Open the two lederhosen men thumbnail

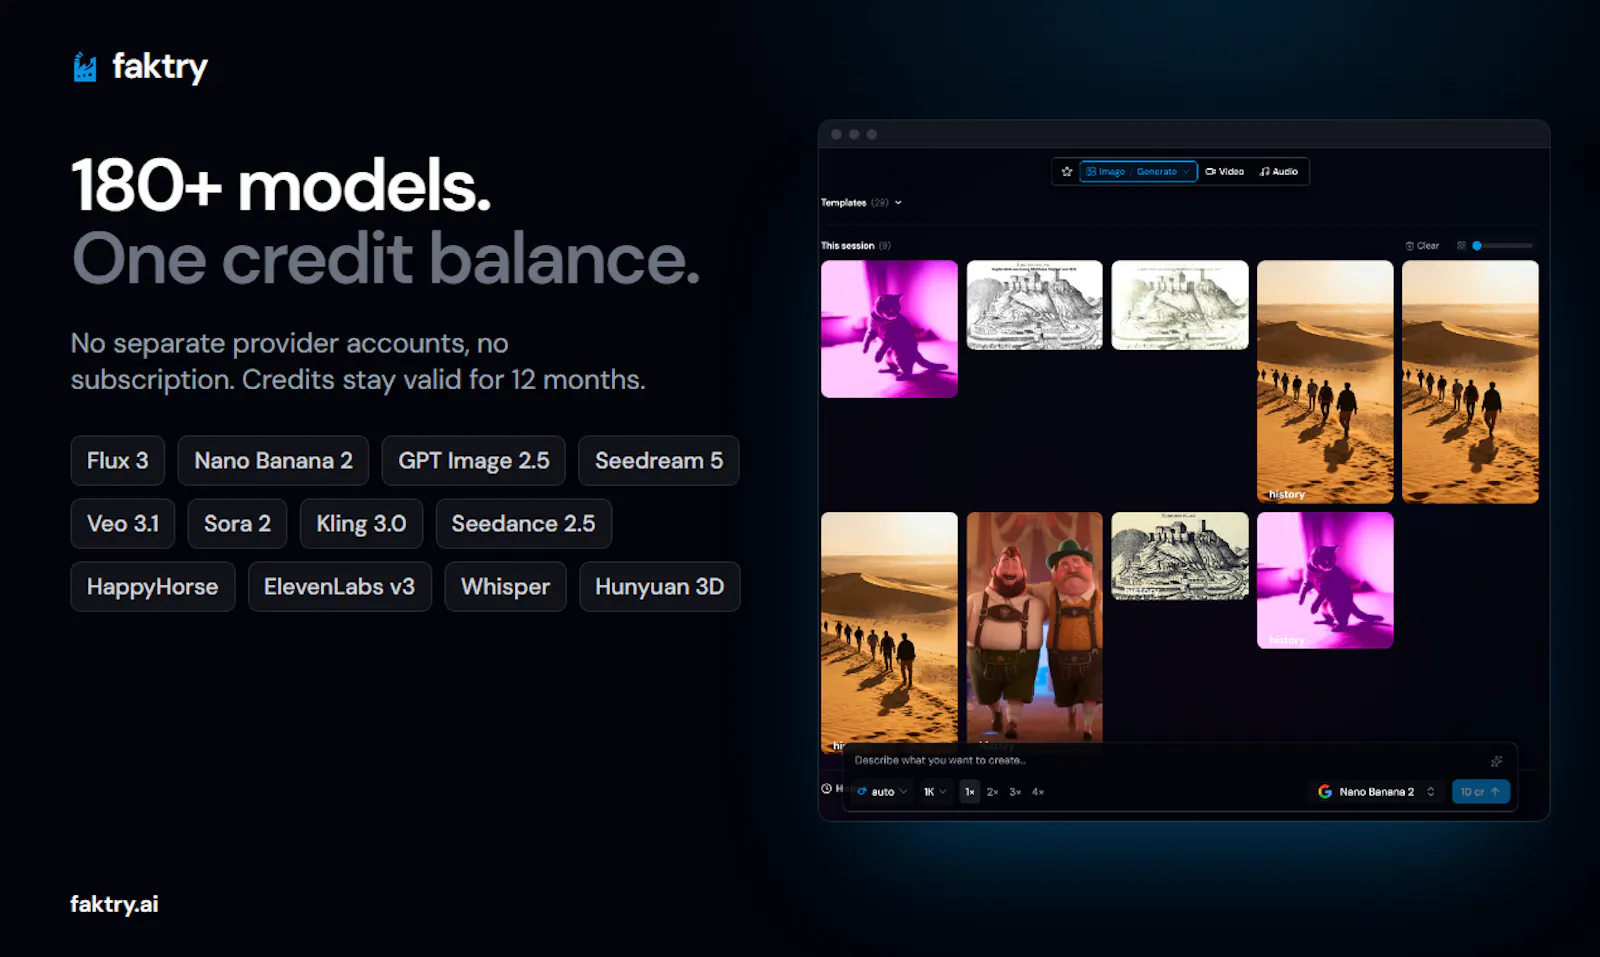point(1034,628)
